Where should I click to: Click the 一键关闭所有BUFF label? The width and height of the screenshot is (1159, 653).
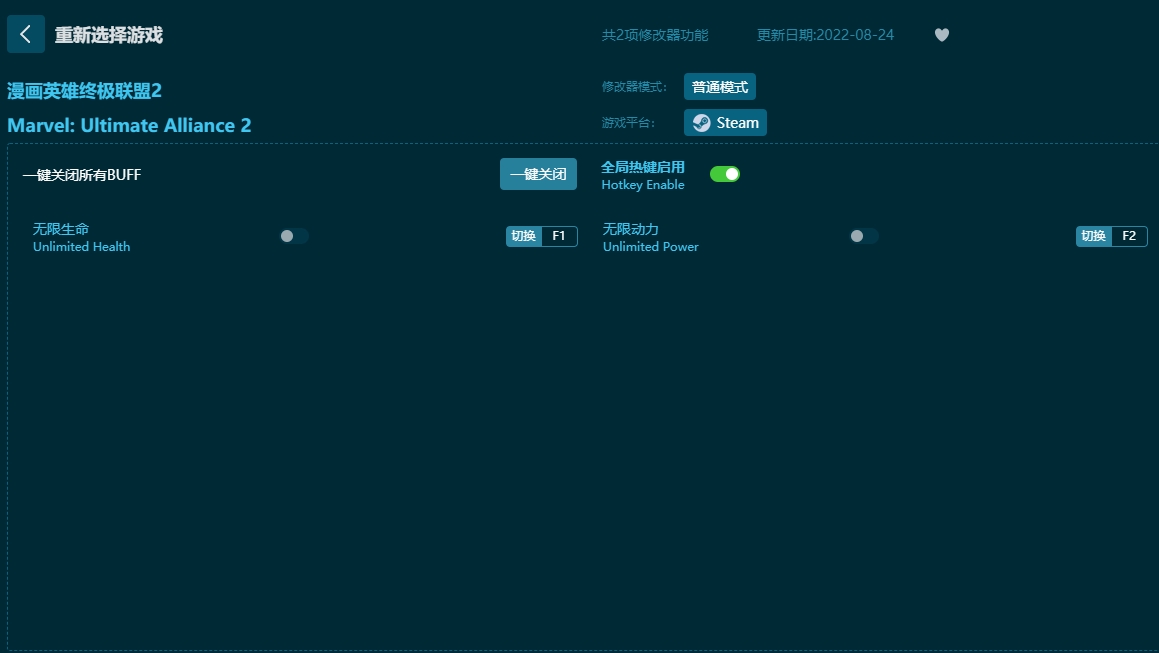pos(82,175)
